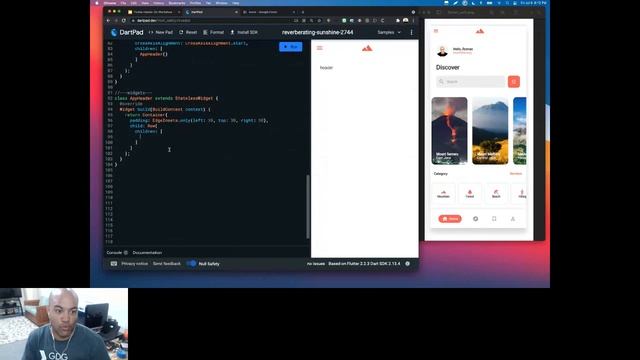Switch to the third browser tab
Screen dimensions: 640x360
[269, 12]
